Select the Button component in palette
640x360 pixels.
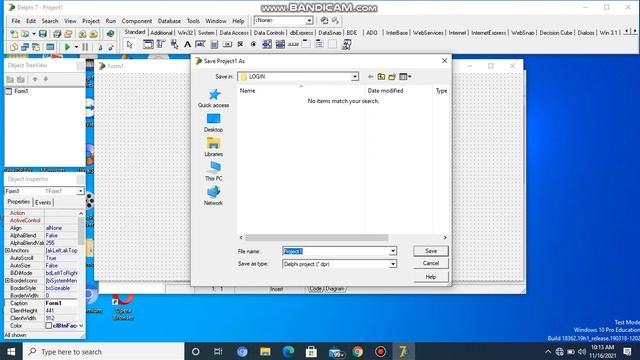tap(227, 44)
